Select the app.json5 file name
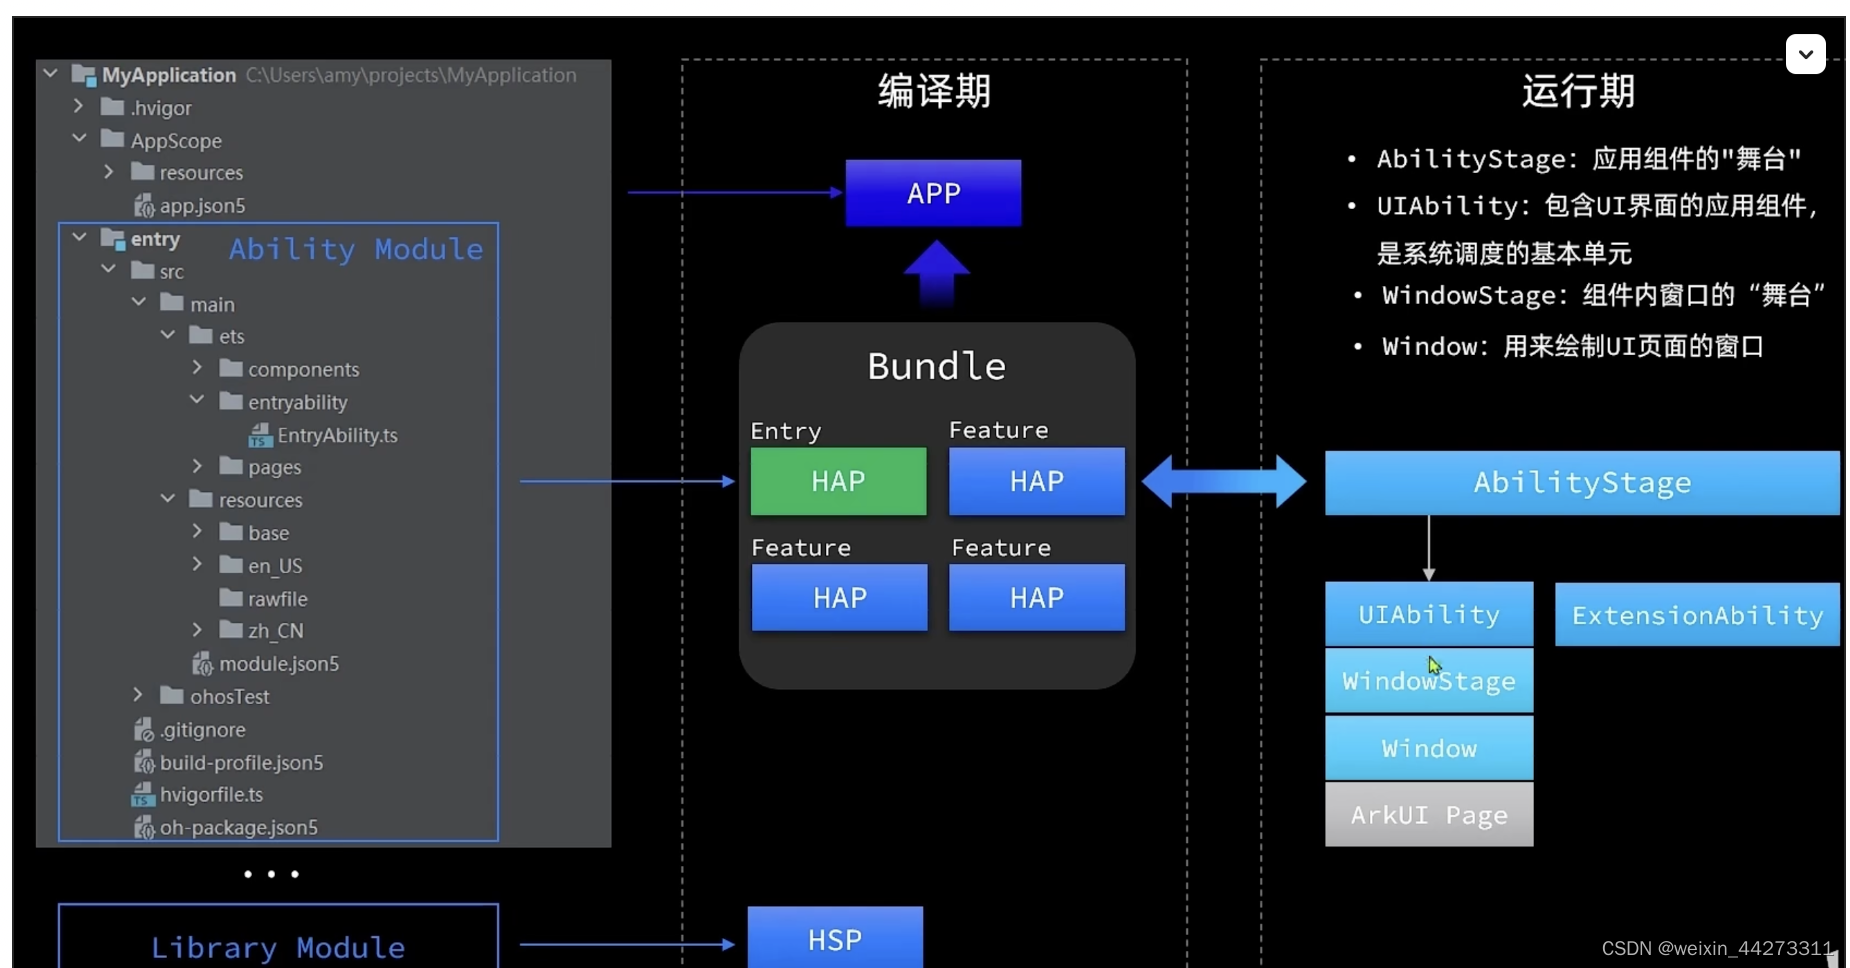The width and height of the screenshot is (1850, 968). point(202,206)
